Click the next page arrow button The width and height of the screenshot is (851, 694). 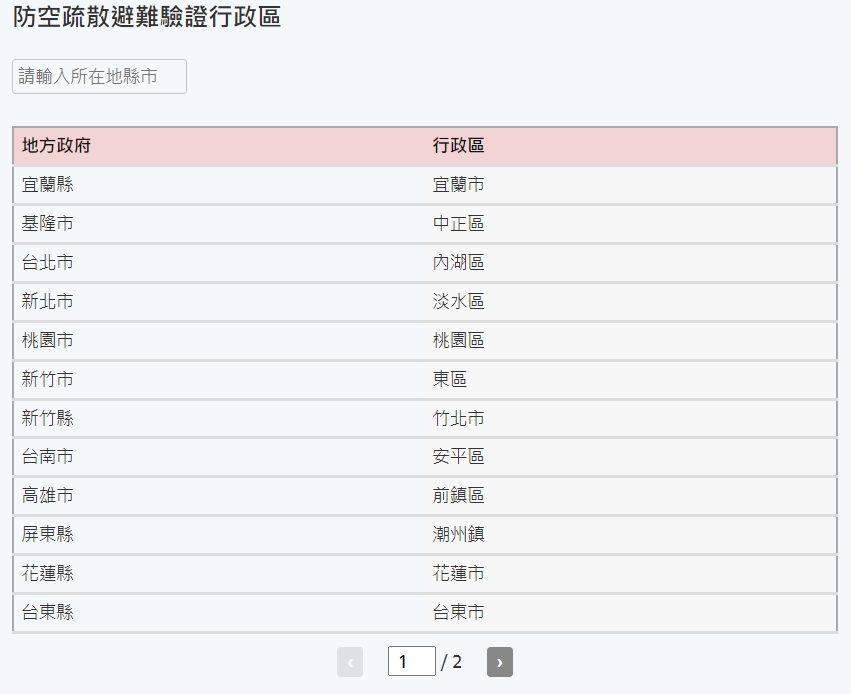[x=499, y=662]
